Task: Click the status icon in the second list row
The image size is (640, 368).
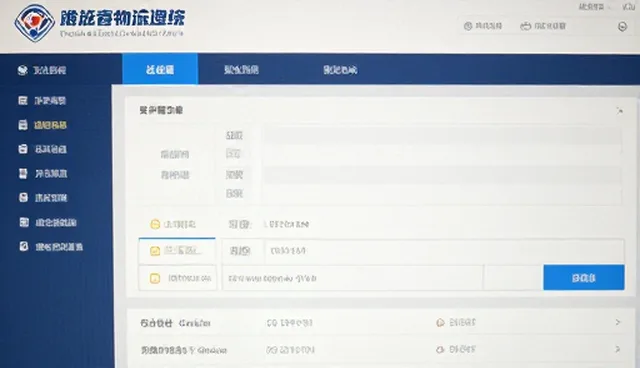Action: pos(440,350)
